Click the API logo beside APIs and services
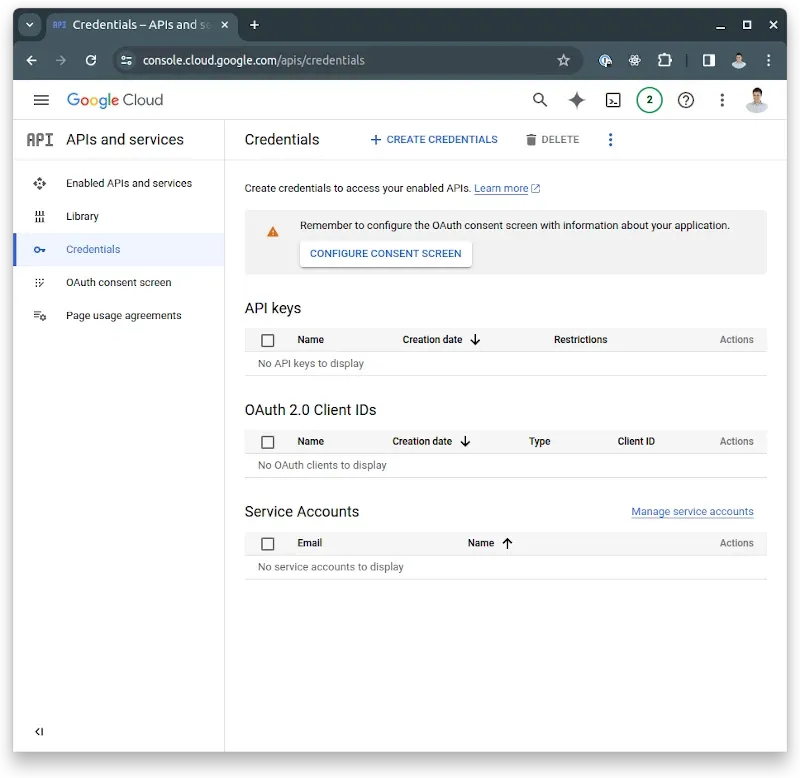800x778 pixels. (x=40, y=140)
